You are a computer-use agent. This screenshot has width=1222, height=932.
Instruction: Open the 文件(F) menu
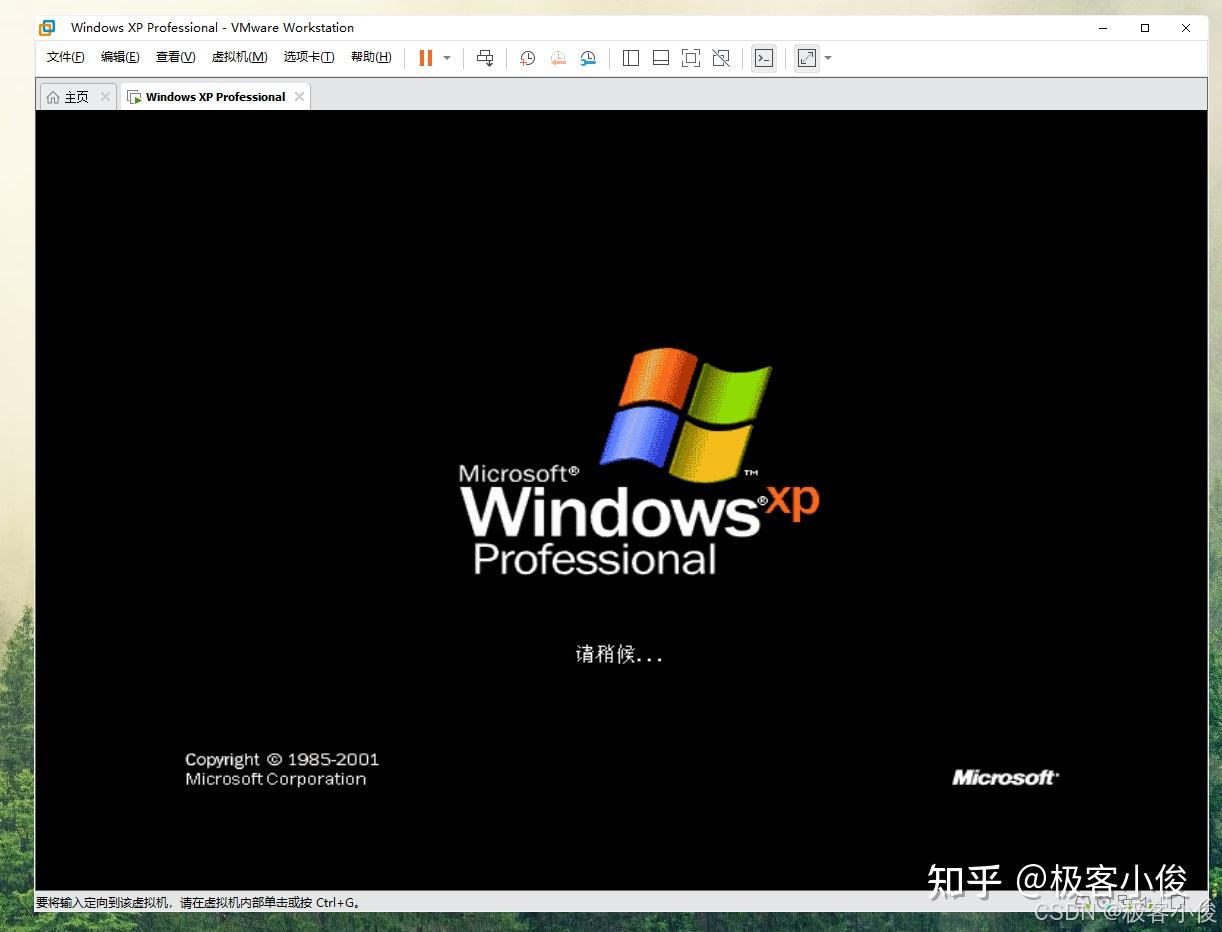pos(65,57)
